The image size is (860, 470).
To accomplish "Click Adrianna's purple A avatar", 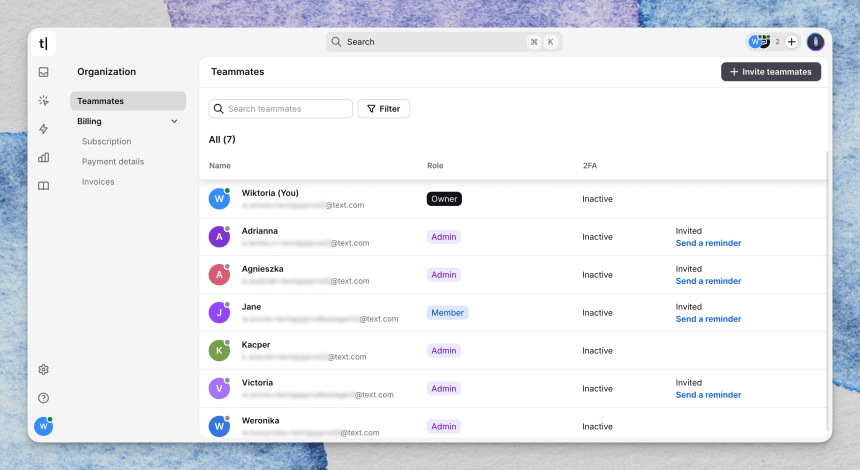I will (x=219, y=236).
